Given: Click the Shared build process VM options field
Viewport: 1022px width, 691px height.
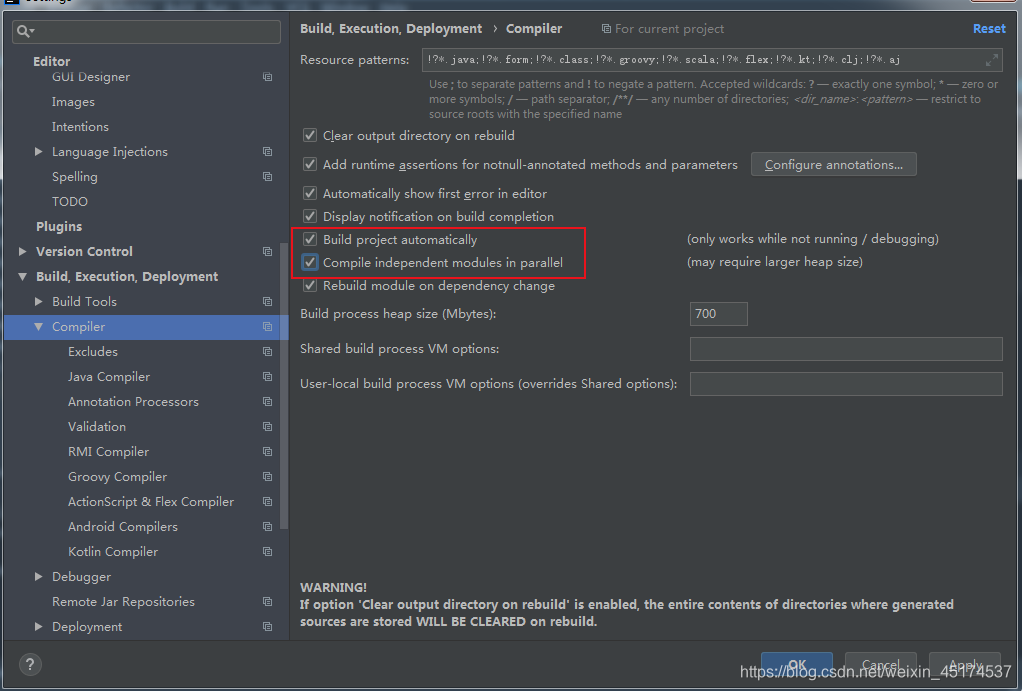Looking at the screenshot, I should tap(846, 349).
